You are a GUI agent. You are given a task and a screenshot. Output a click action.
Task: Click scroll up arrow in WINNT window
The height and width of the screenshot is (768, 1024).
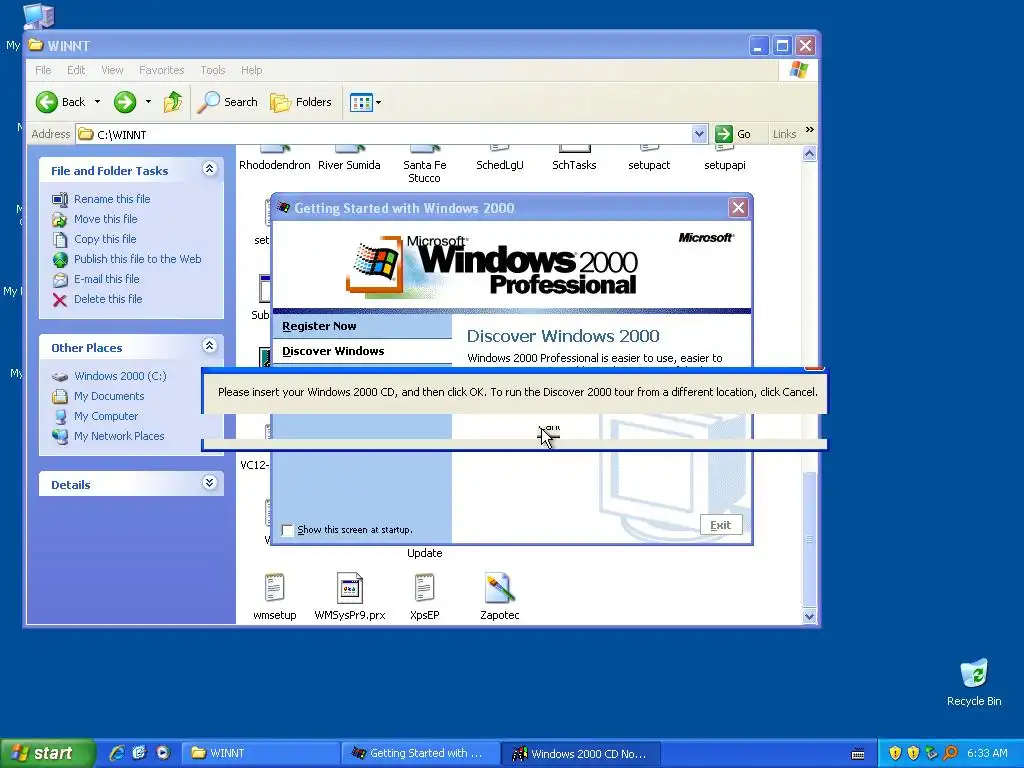point(809,154)
